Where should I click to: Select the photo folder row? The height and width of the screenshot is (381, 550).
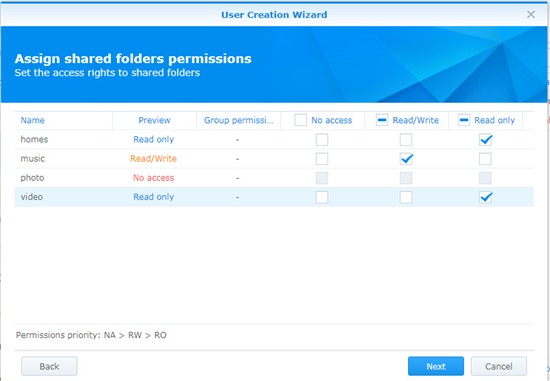pos(274,178)
